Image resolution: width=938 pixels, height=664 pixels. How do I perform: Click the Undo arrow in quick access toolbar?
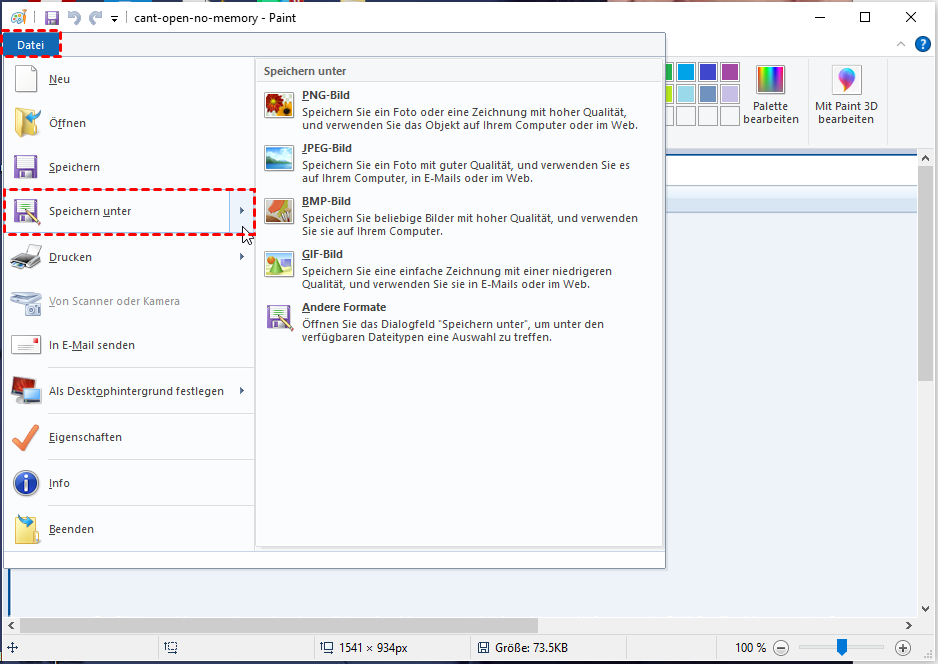(x=74, y=17)
